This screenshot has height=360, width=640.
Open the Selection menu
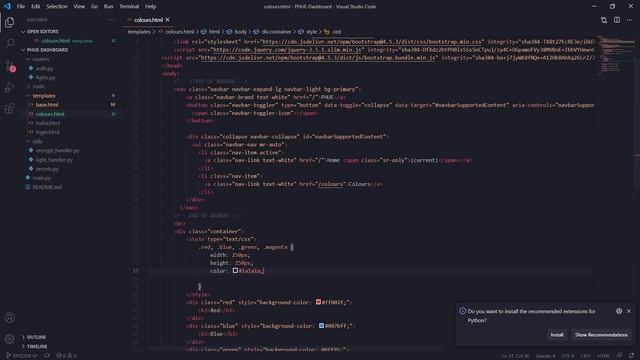point(57,7)
